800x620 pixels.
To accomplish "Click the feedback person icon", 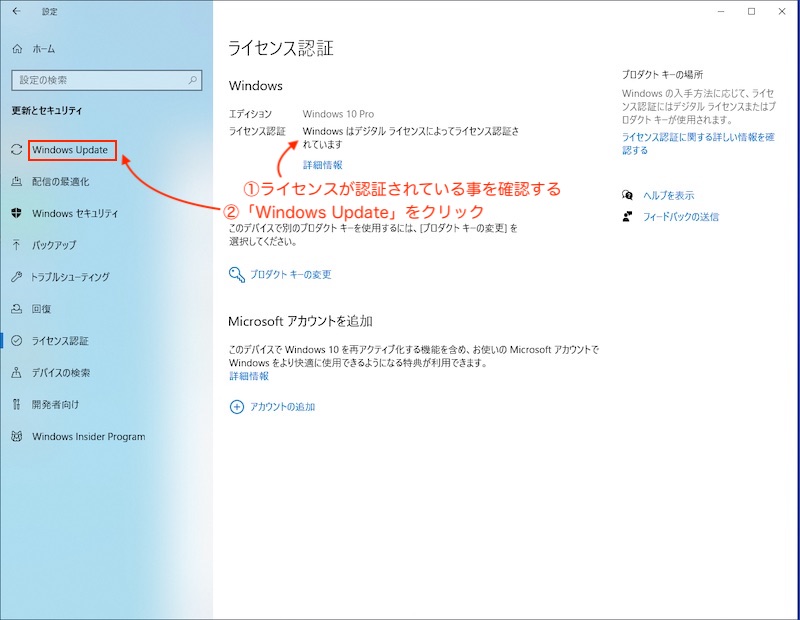I will click(x=628, y=216).
